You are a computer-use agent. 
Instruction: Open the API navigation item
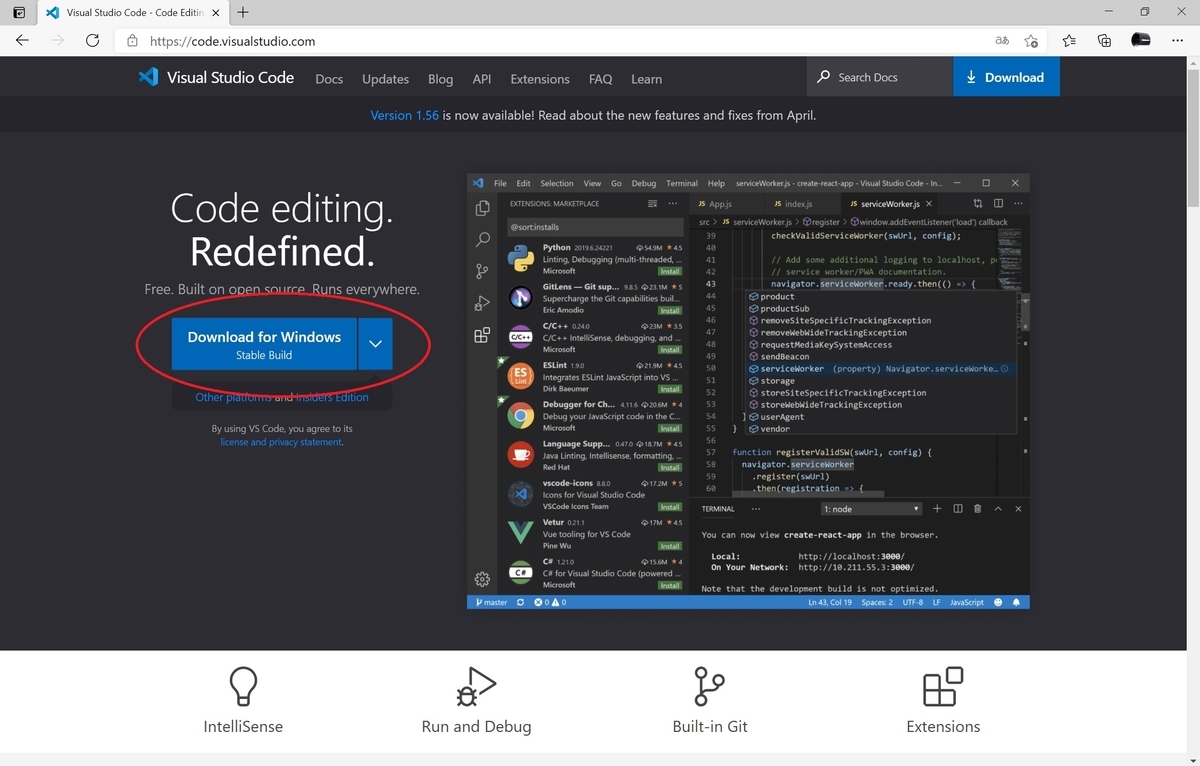click(482, 79)
